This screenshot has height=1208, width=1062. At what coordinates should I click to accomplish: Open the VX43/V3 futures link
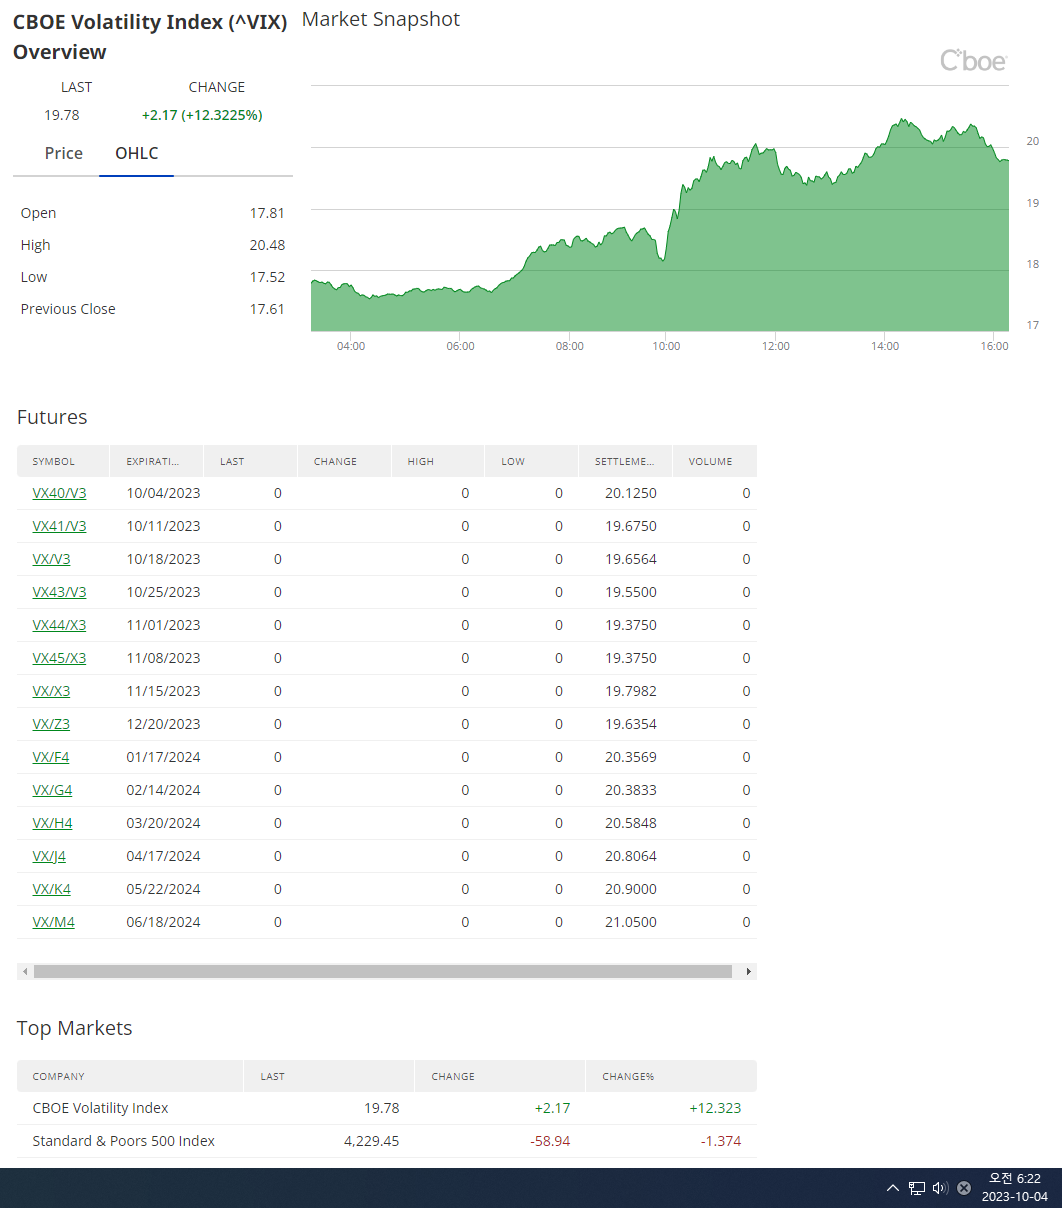tap(59, 592)
